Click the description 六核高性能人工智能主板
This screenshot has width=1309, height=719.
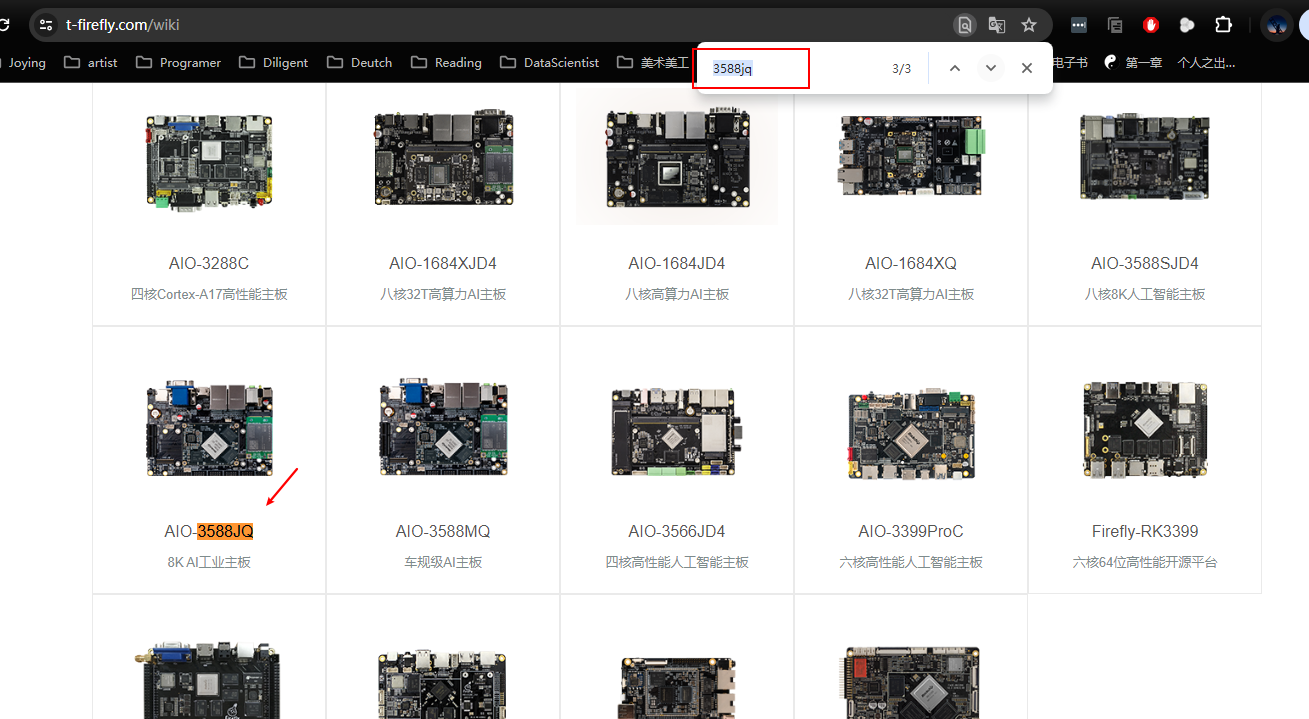(x=911, y=562)
